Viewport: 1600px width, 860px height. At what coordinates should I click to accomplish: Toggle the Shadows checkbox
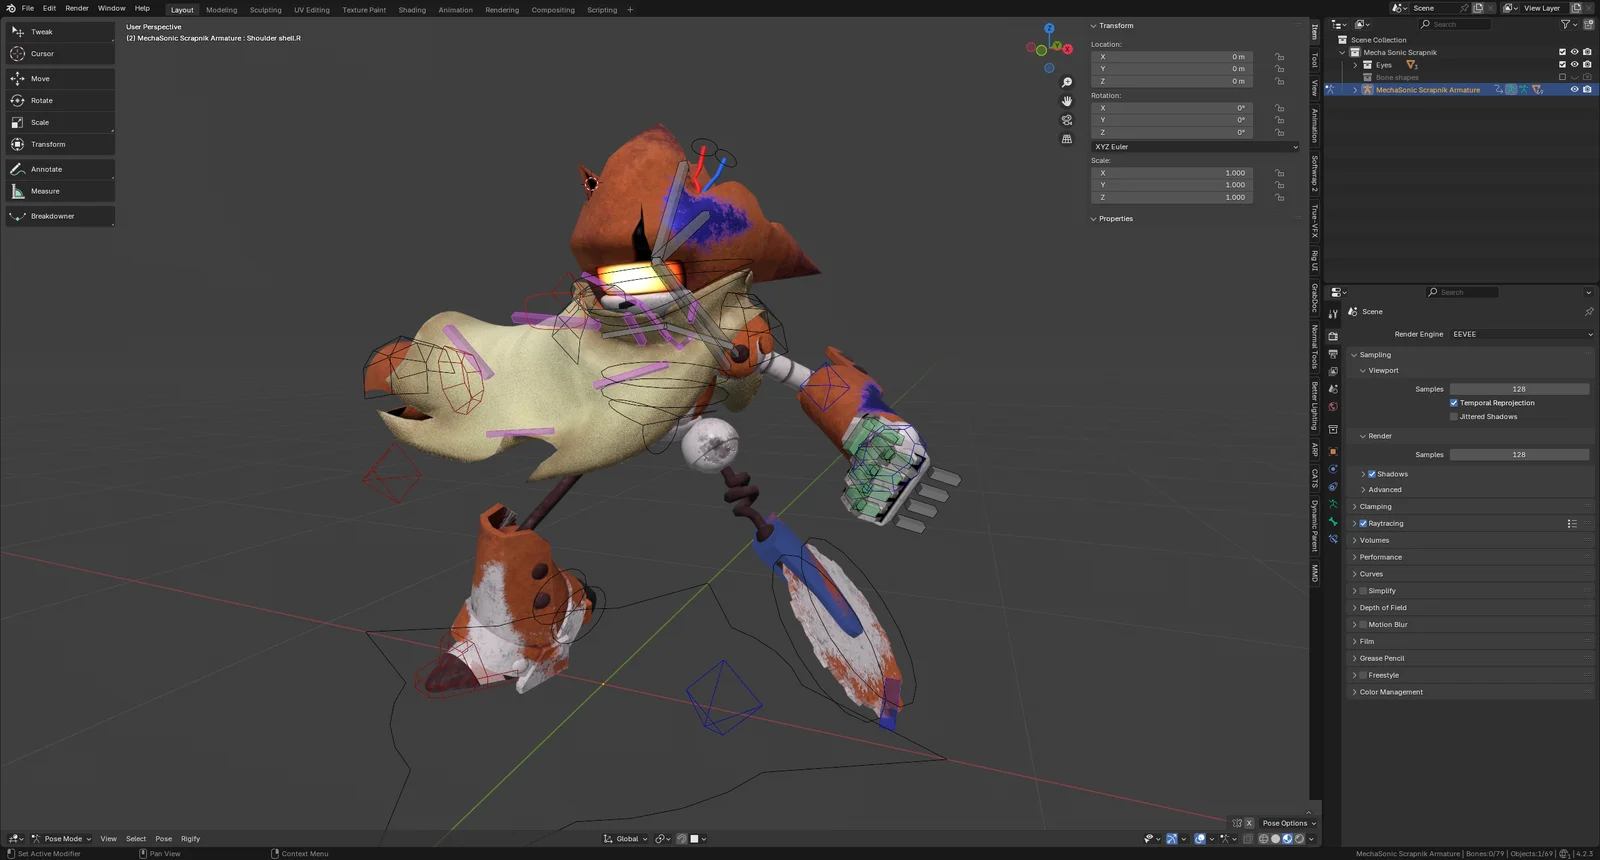click(x=1372, y=474)
